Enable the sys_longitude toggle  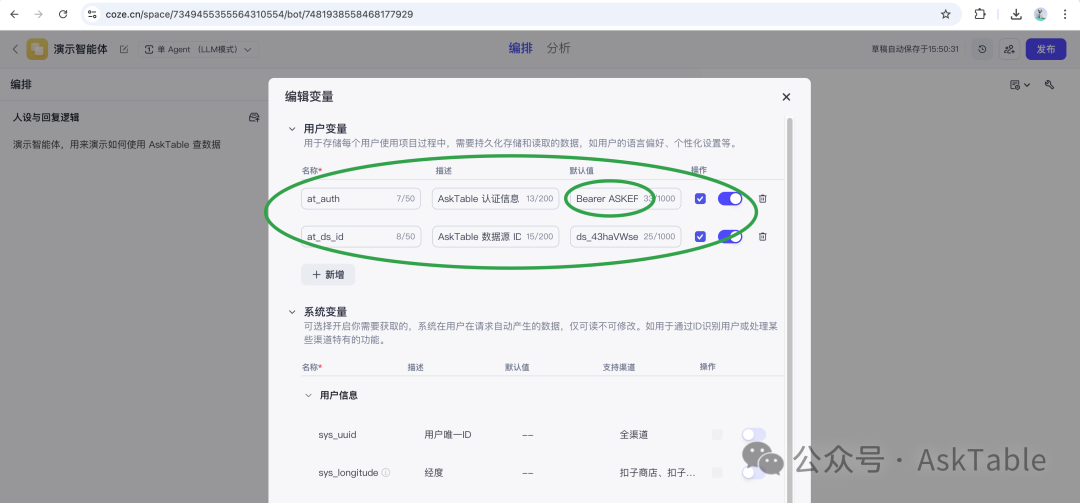click(754, 473)
